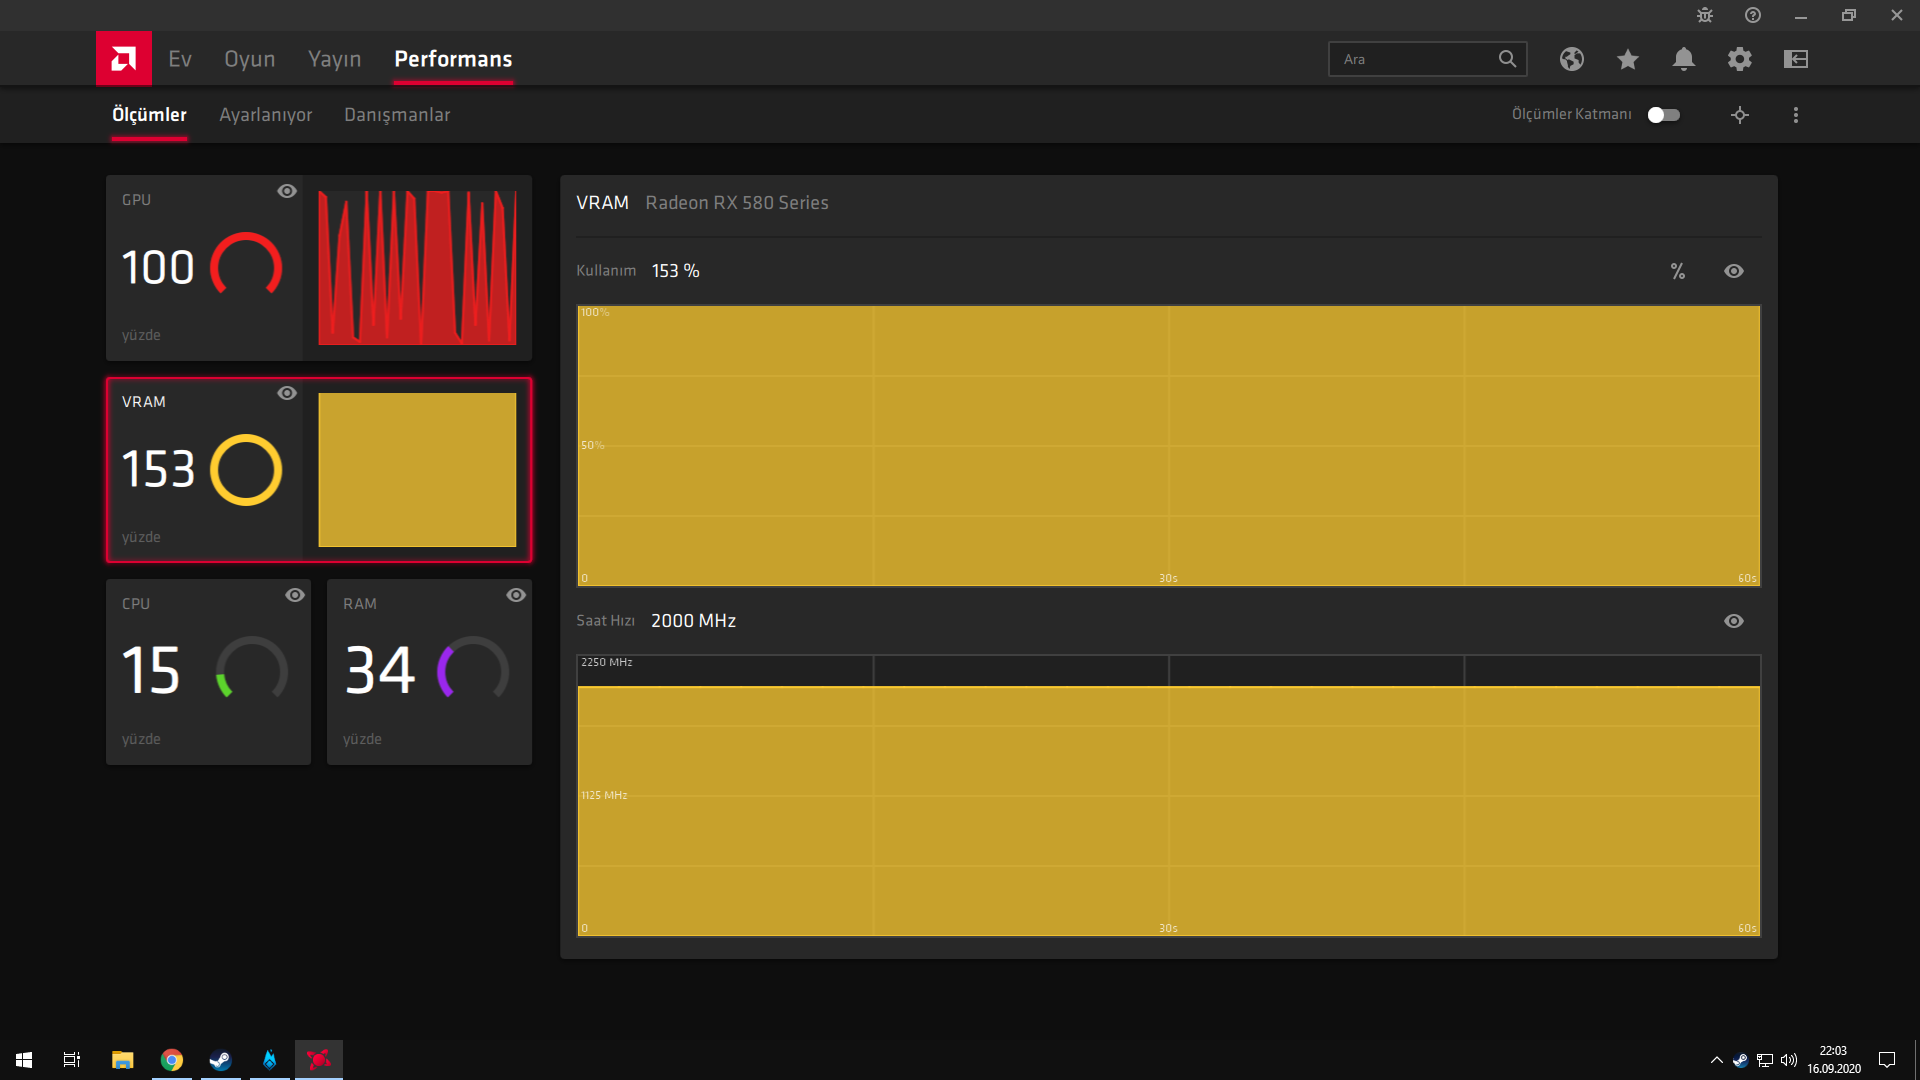Click the volume speaker tray icon

click(x=1789, y=1060)
